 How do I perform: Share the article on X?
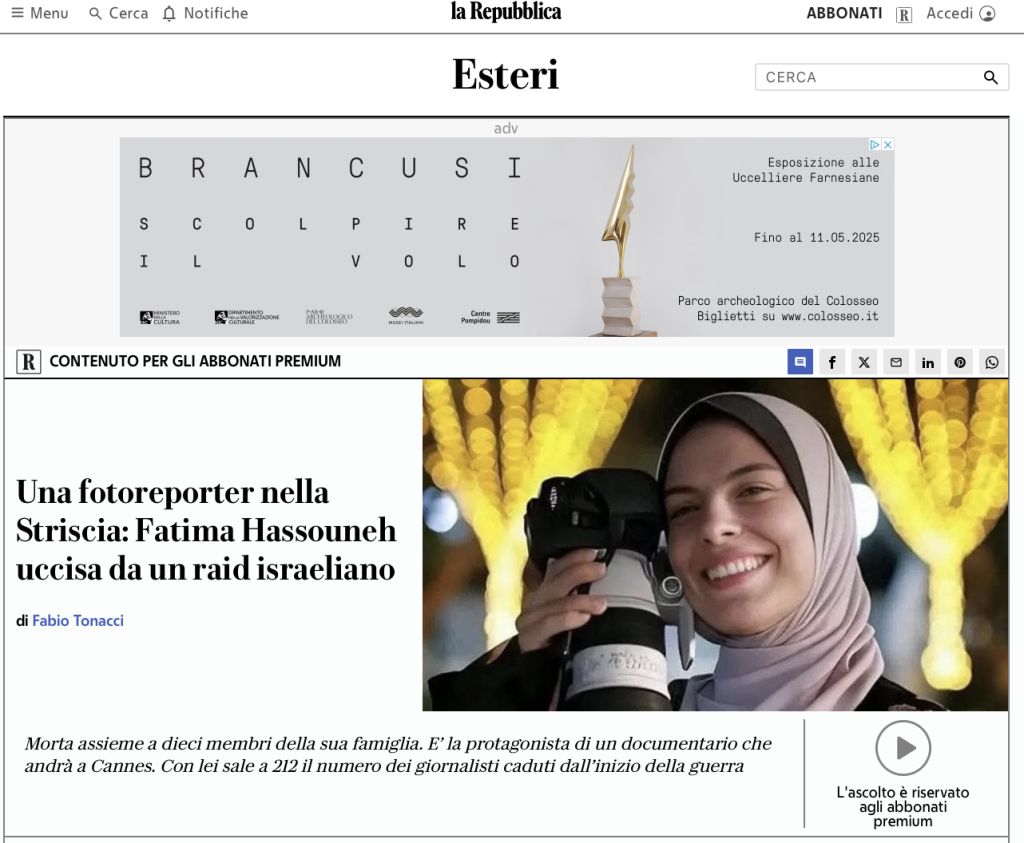click(863, 362)
